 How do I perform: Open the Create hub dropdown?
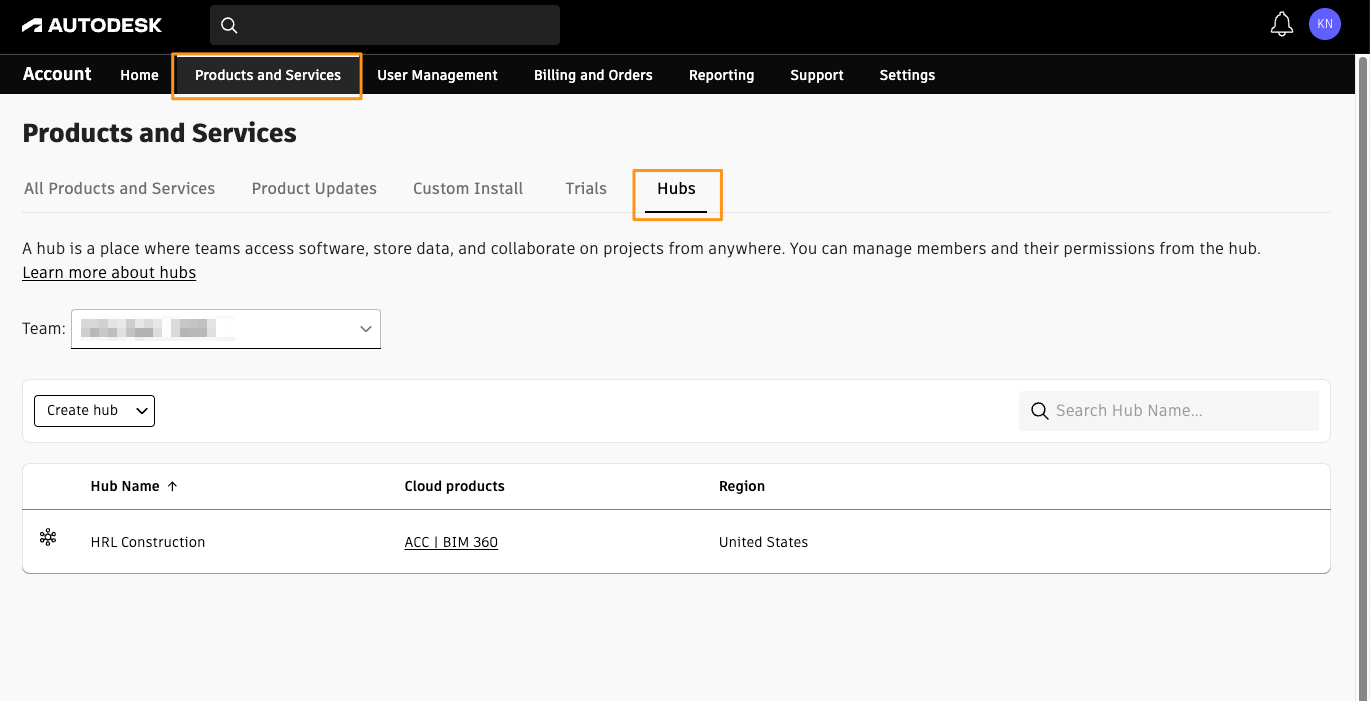click(94, 411)
